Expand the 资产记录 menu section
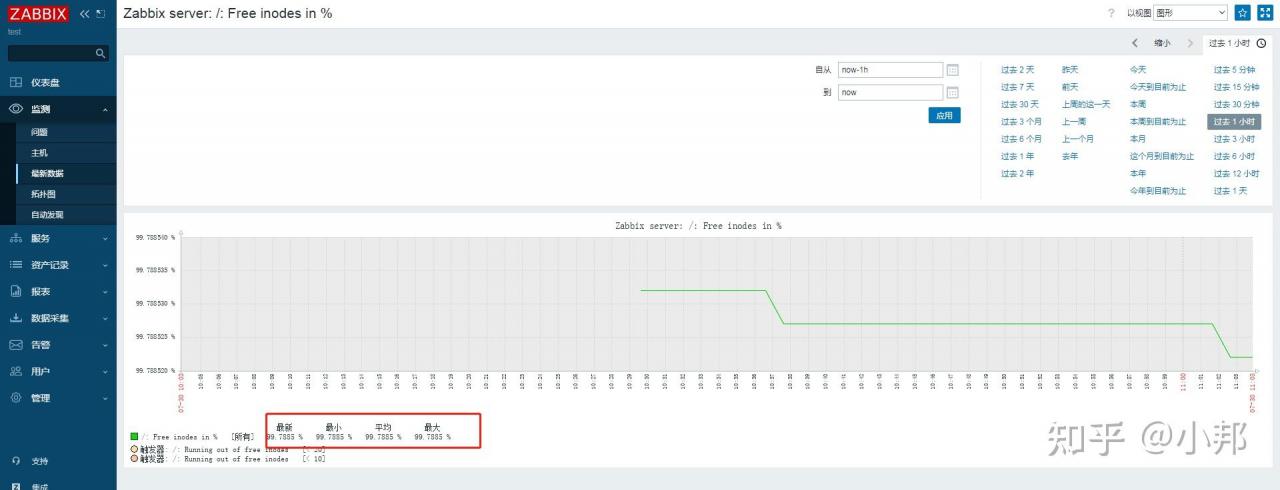This screenshot has height=490, width=1280. click(x=58, y=265)
